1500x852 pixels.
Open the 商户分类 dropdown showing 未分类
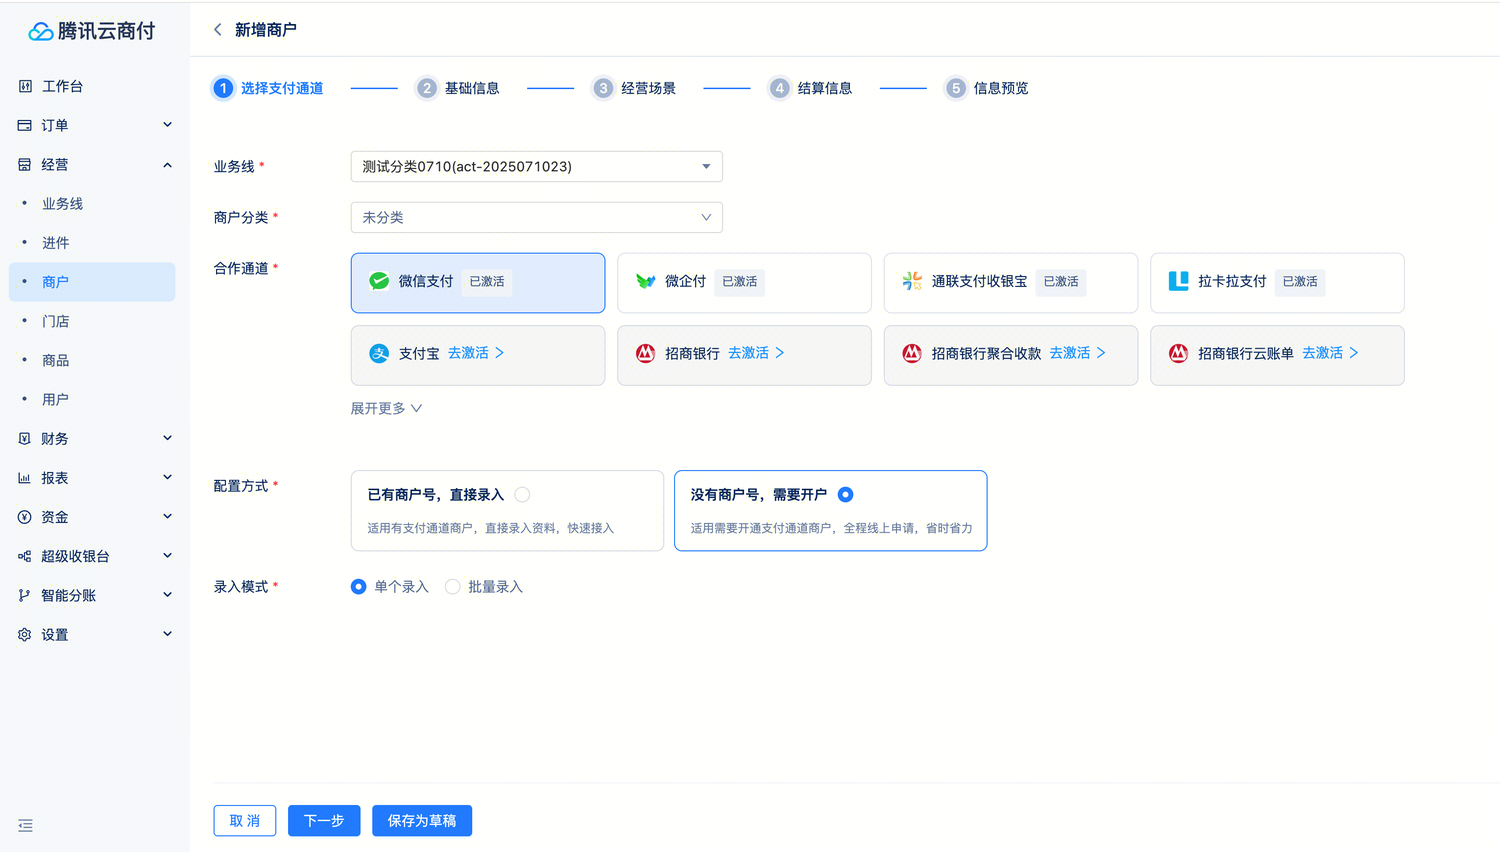pyautogui.click(x=536, y=217)
